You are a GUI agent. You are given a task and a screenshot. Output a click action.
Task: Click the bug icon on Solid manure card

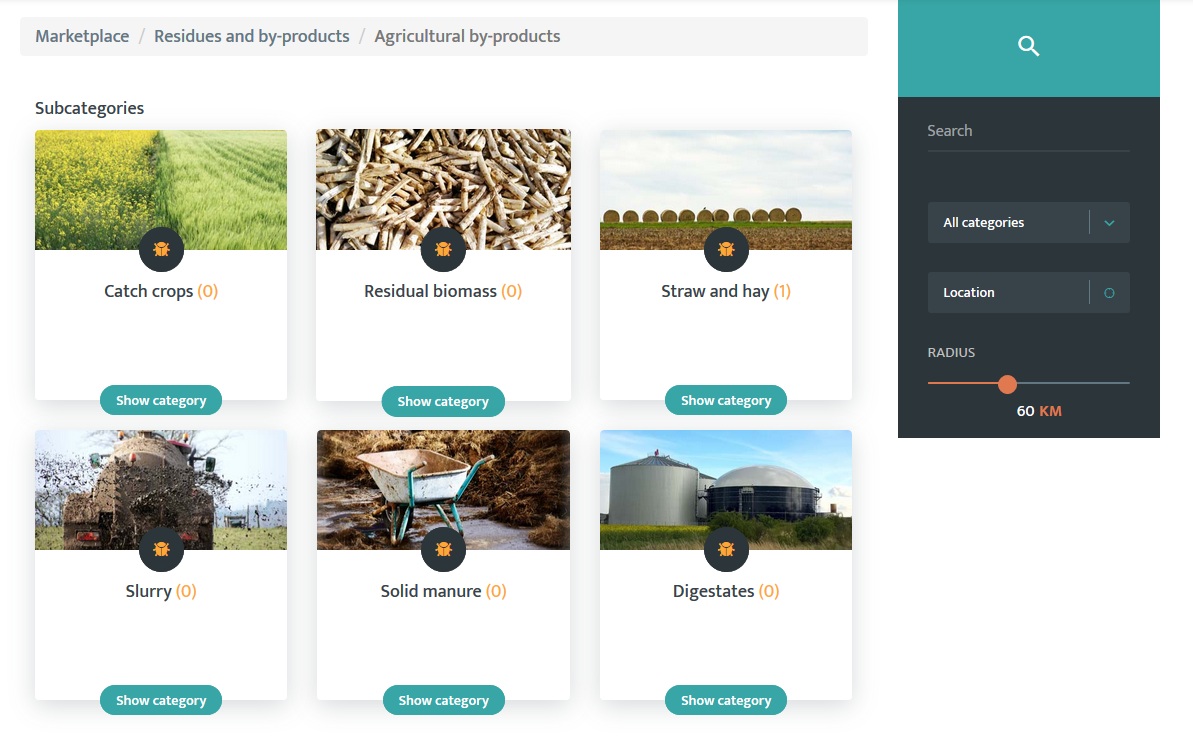click(444, 549)
